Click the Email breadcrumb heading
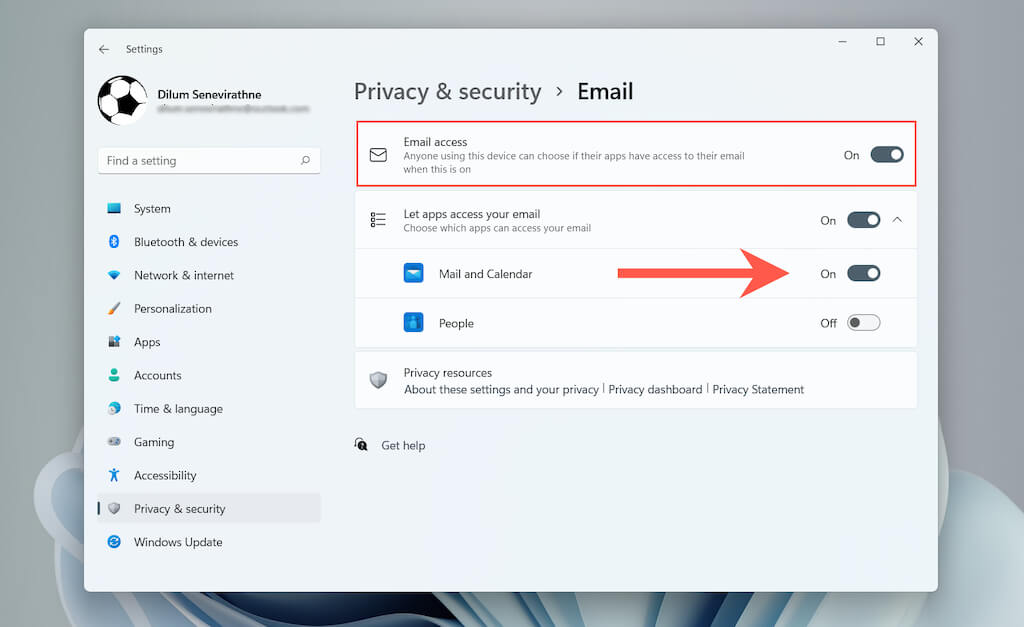 [x=605, y=91]
